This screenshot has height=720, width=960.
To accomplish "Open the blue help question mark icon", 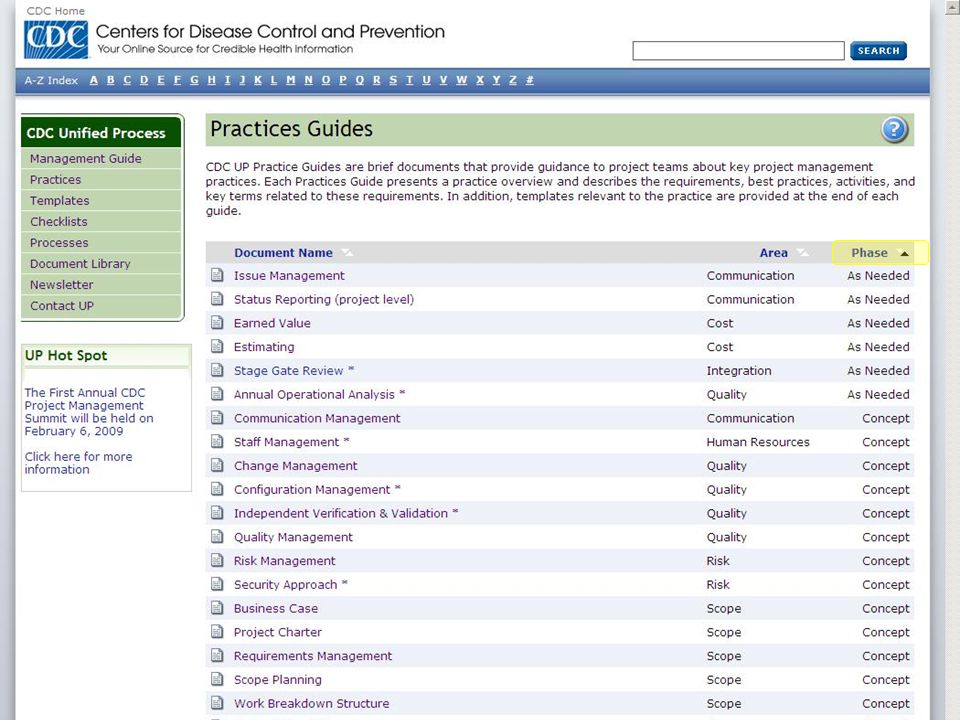I will (x=894, y=129).
